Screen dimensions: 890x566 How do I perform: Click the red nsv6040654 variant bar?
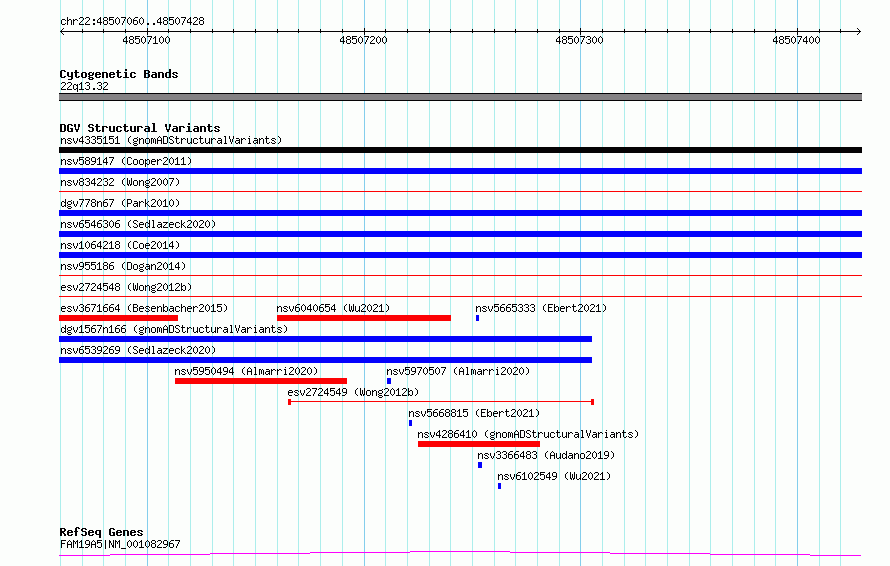[x=364, y=318]
